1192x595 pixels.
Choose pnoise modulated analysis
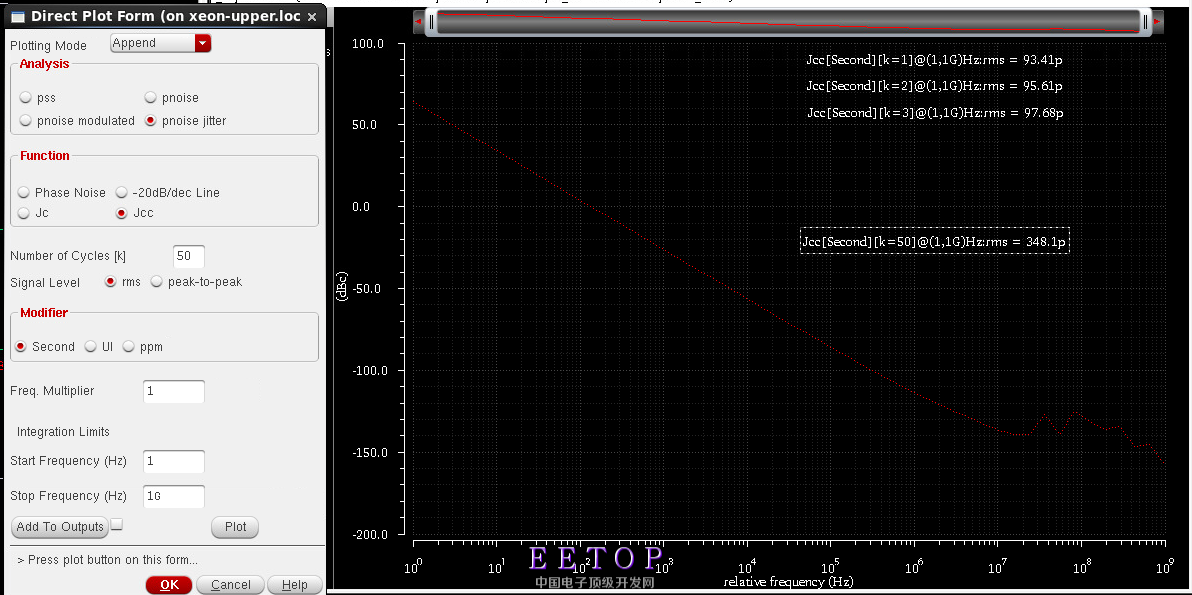point(26,121)
